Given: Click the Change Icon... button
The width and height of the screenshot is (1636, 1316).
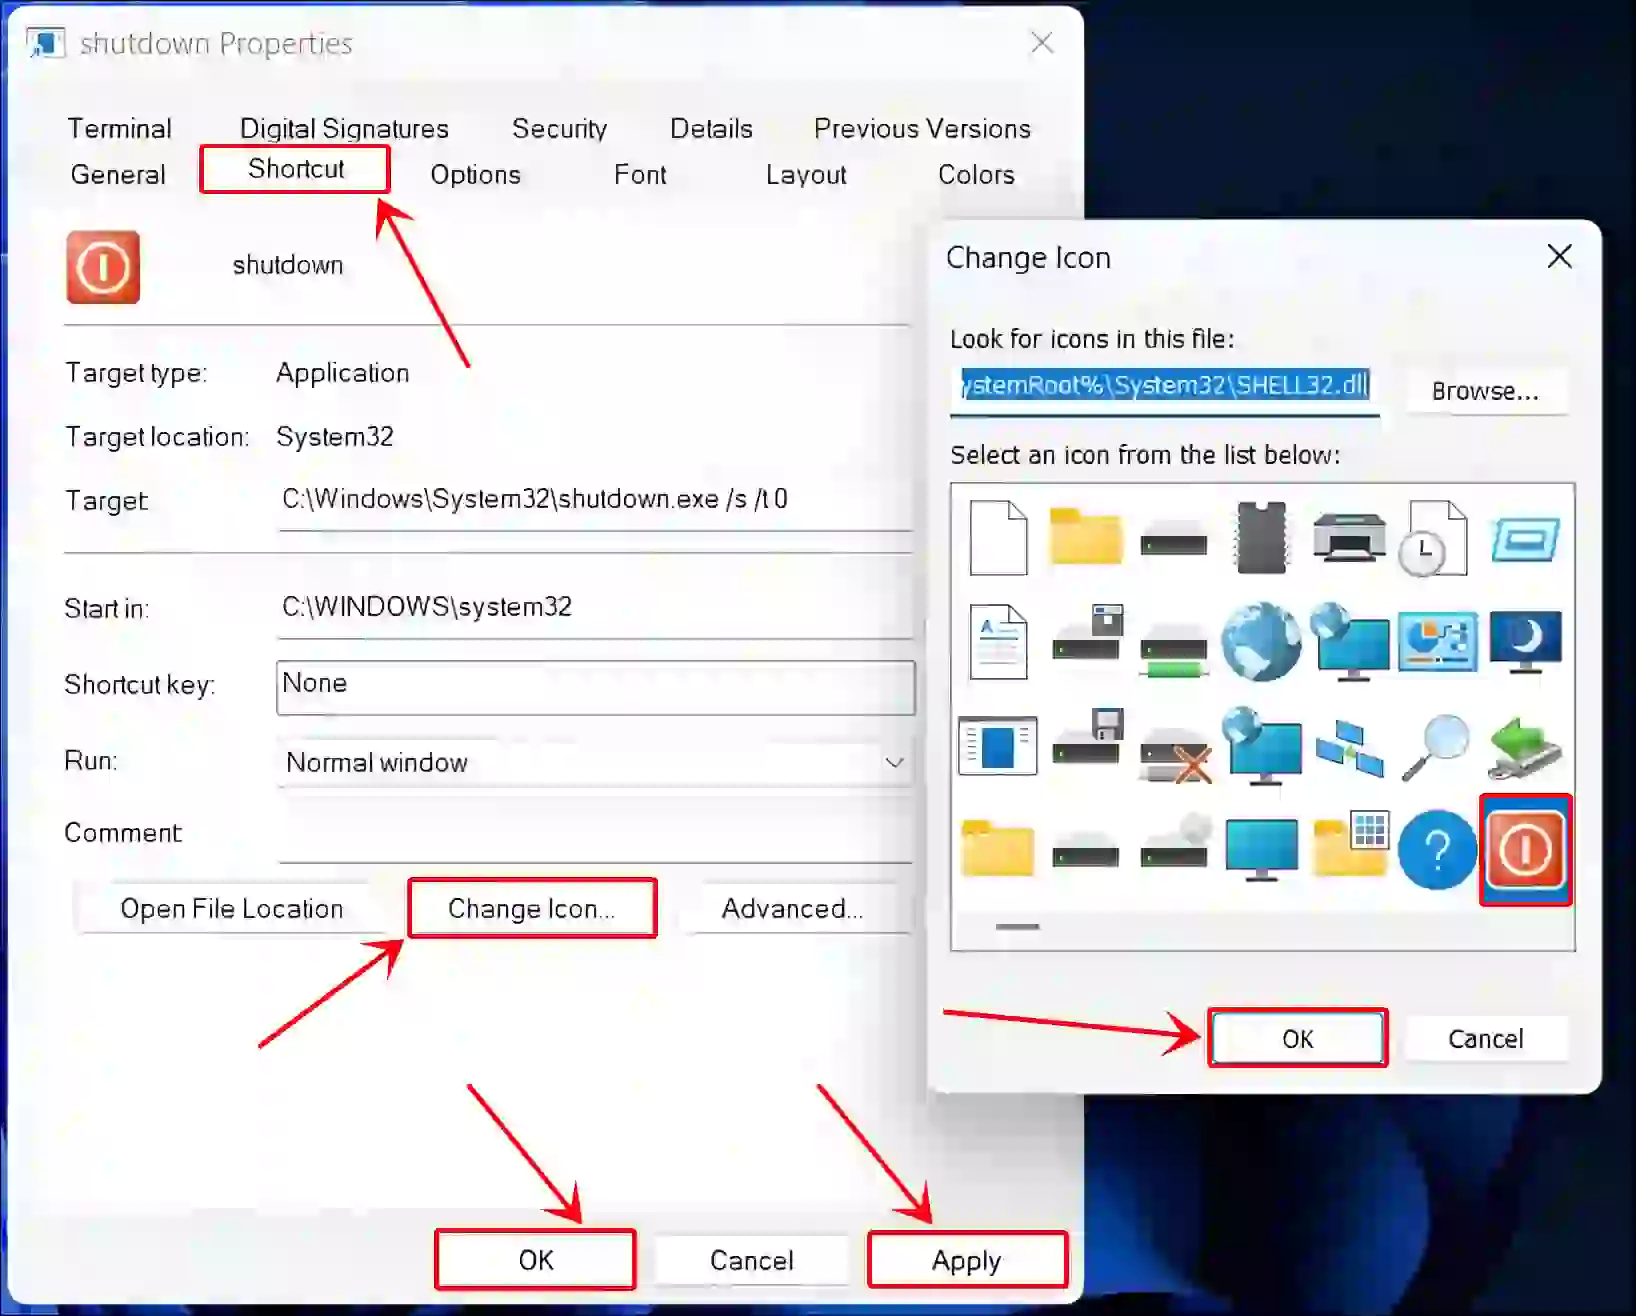Looking at the screenshot, I should [x=532, y=908].
